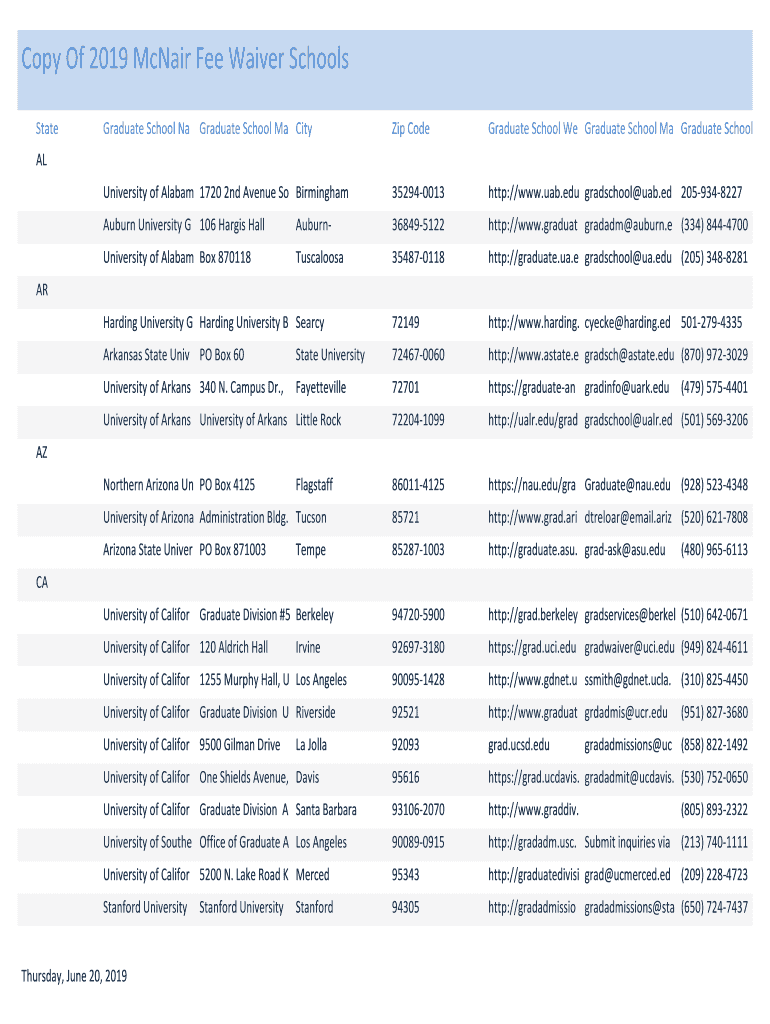Select the Tuscaloosa city cell

tap(319, 258)
